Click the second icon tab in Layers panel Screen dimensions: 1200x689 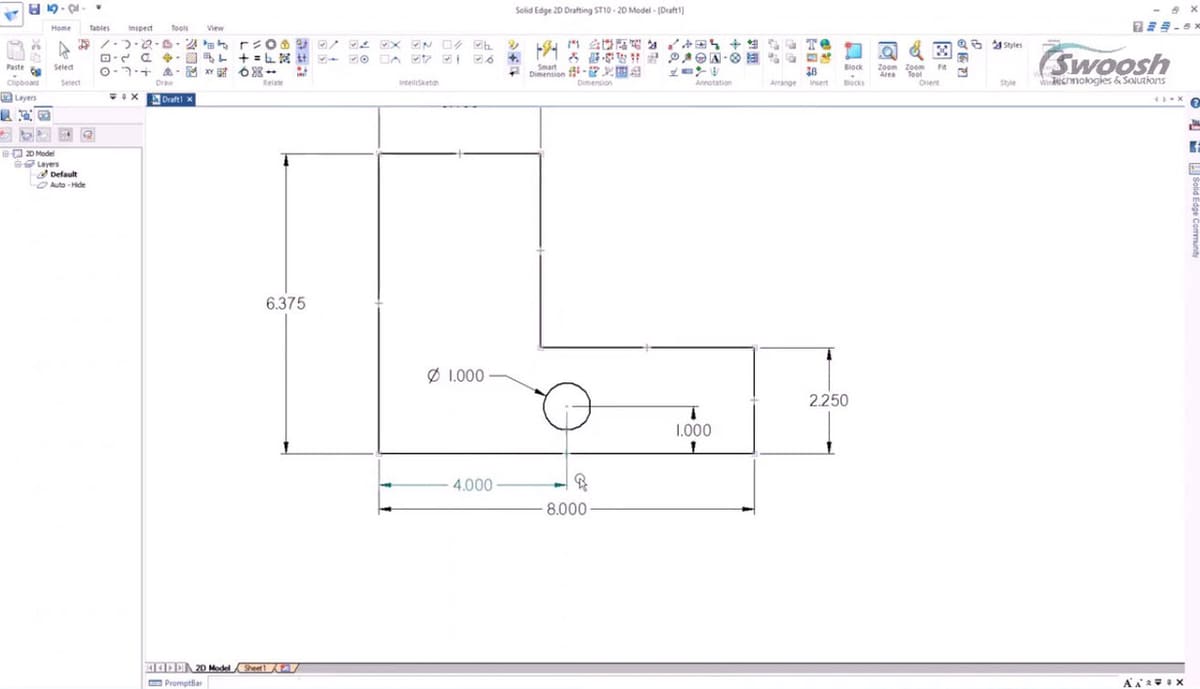(25, 115)
